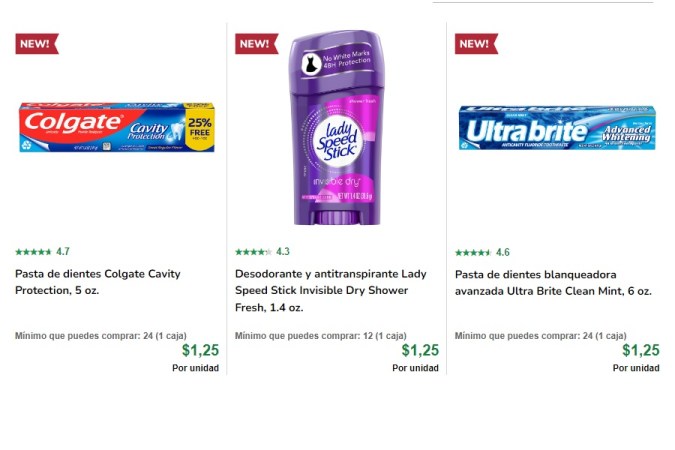This screenshot has width=675, height=450.
Task: Click the NEW! badge on Lady Speed Stick
Action: point(256,44)
